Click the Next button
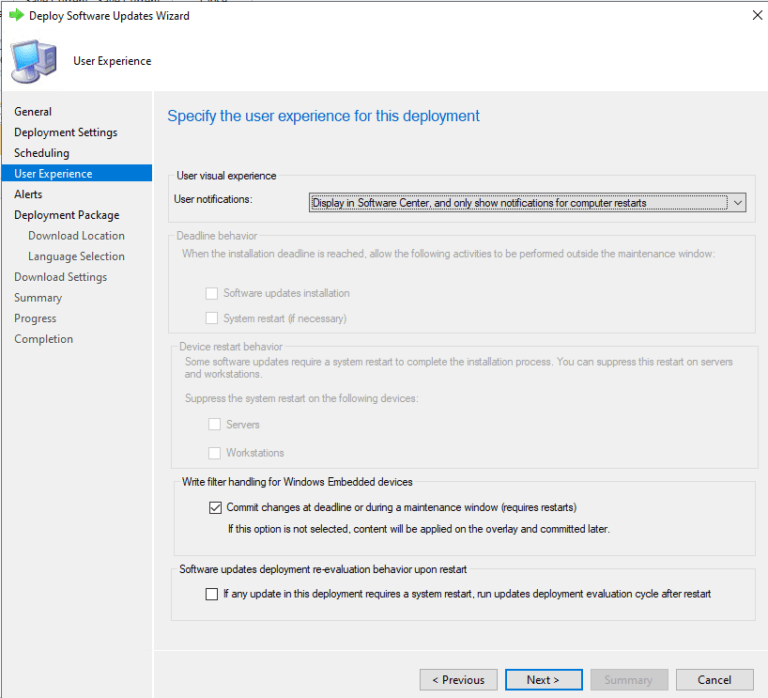Viewport: 768px width, 698px height. click(x=544, y=680)
